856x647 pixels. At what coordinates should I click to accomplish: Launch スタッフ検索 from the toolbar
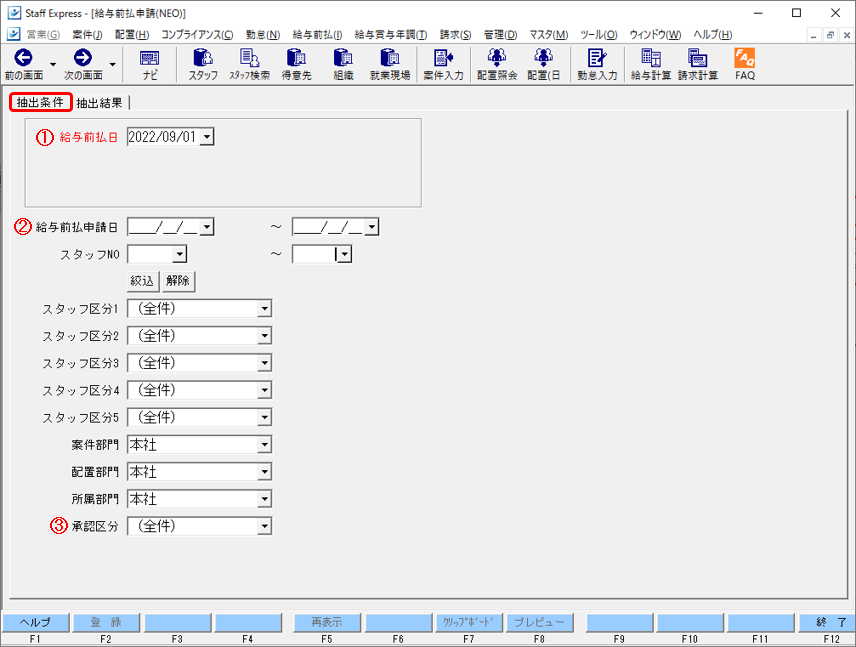click(249, 64)
